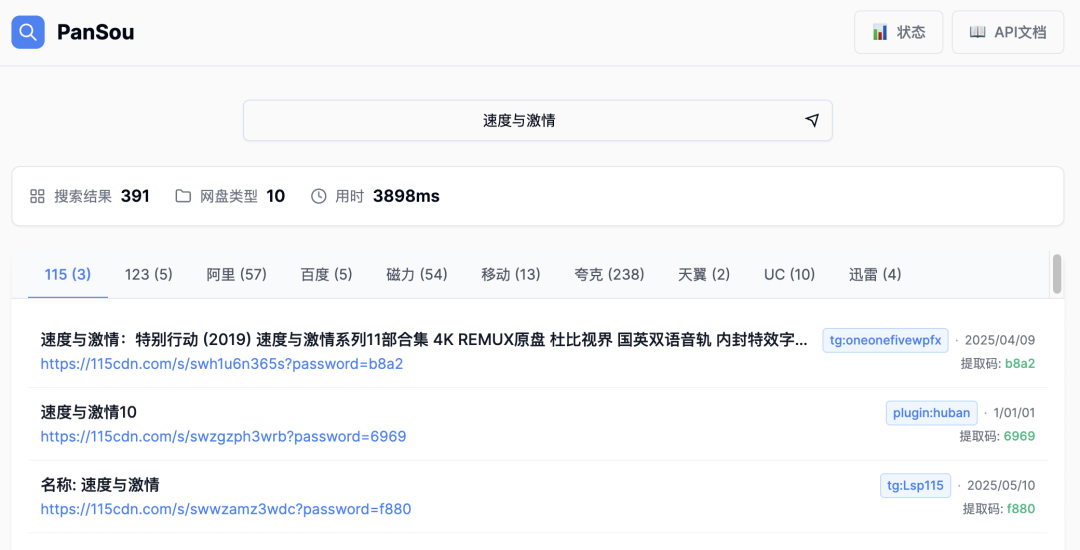Open the 115cdn link ending password=b8a2
1080x550 pixels.
pos(222,364)
